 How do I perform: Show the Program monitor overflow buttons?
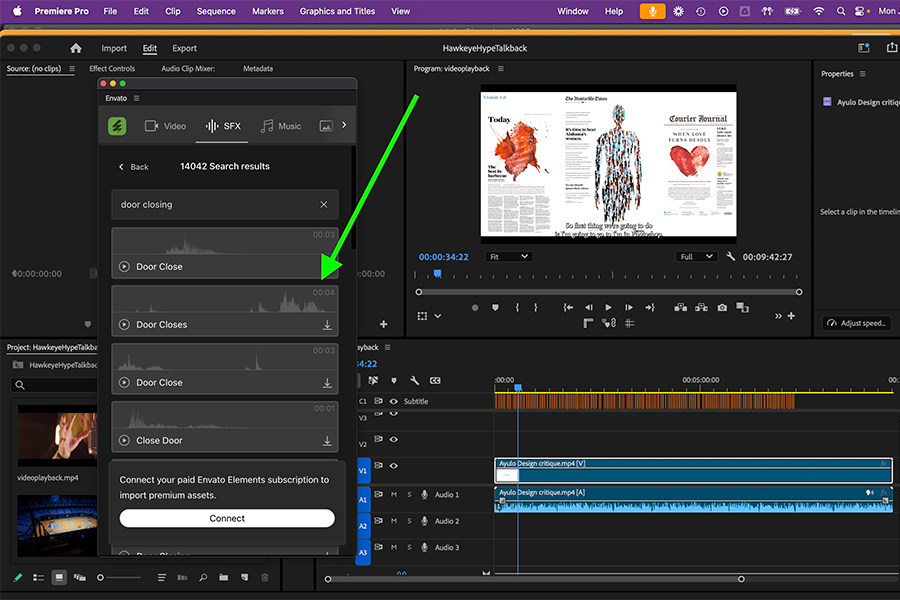pos(778,316)
